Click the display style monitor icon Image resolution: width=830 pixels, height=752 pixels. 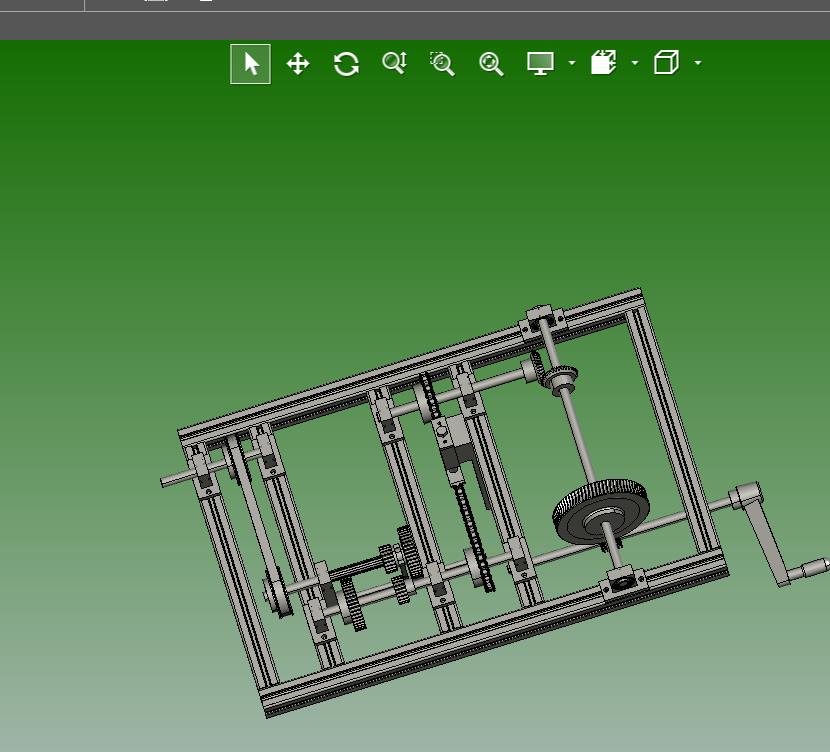tap(540, 64)
